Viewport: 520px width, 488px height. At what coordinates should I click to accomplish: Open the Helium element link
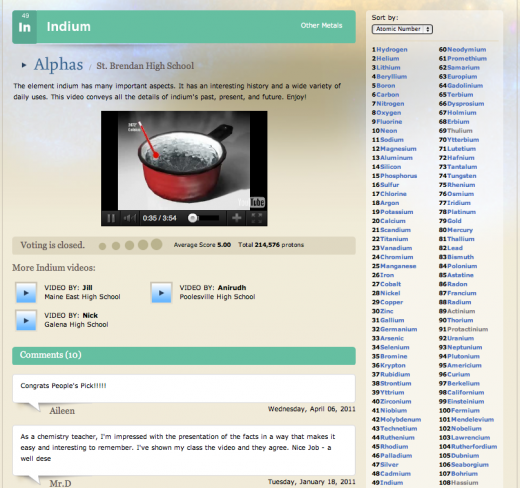click(388, 58)
